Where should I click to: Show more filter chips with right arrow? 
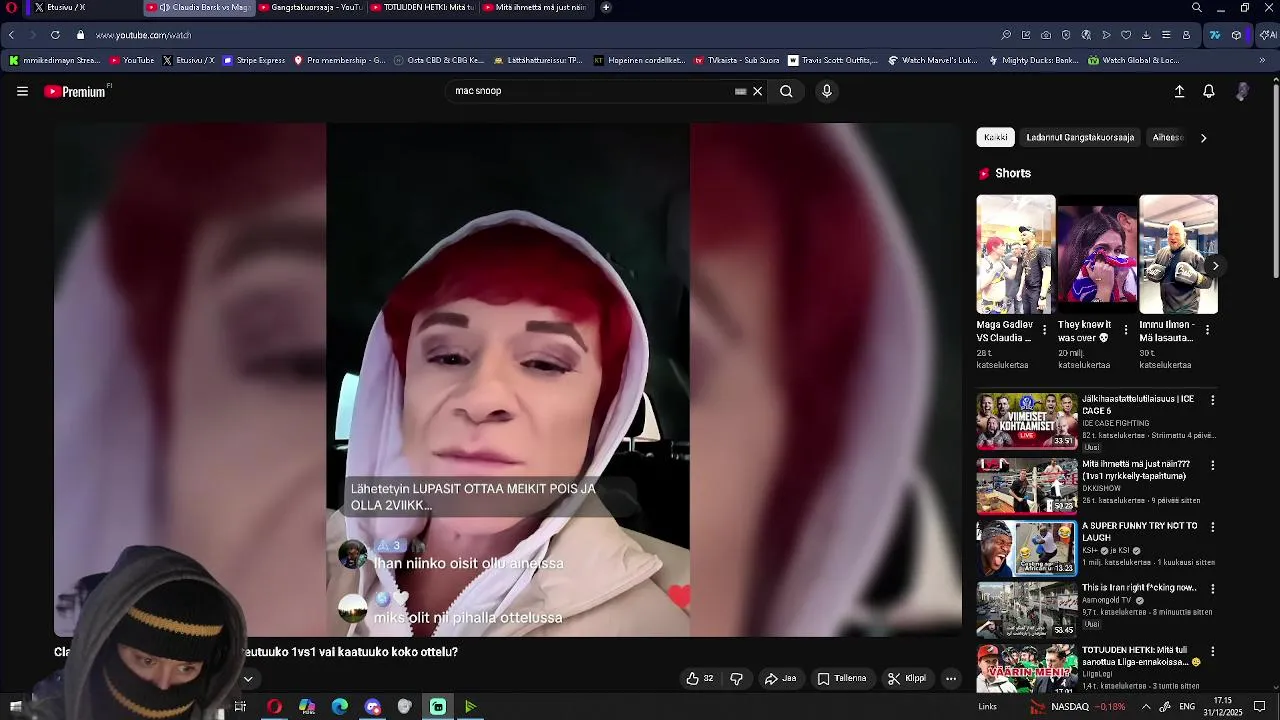1203,138
